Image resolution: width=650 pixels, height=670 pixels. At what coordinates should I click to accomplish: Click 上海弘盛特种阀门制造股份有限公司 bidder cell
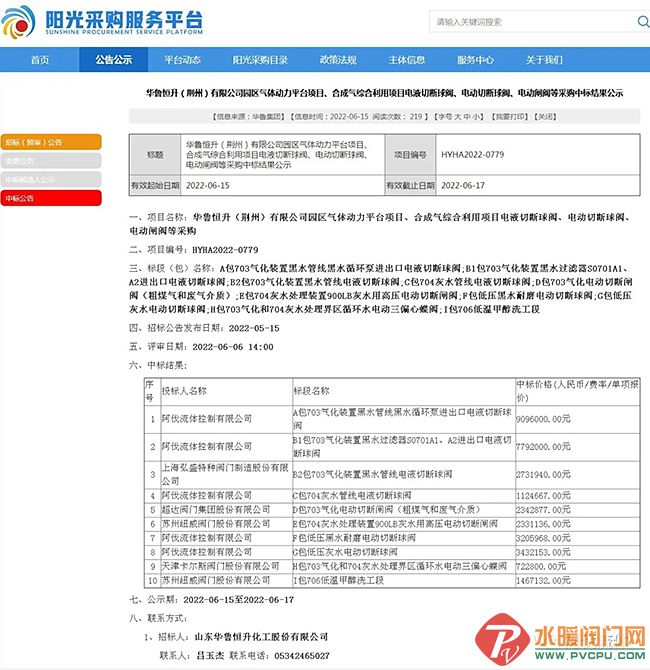tap(225, 474)
